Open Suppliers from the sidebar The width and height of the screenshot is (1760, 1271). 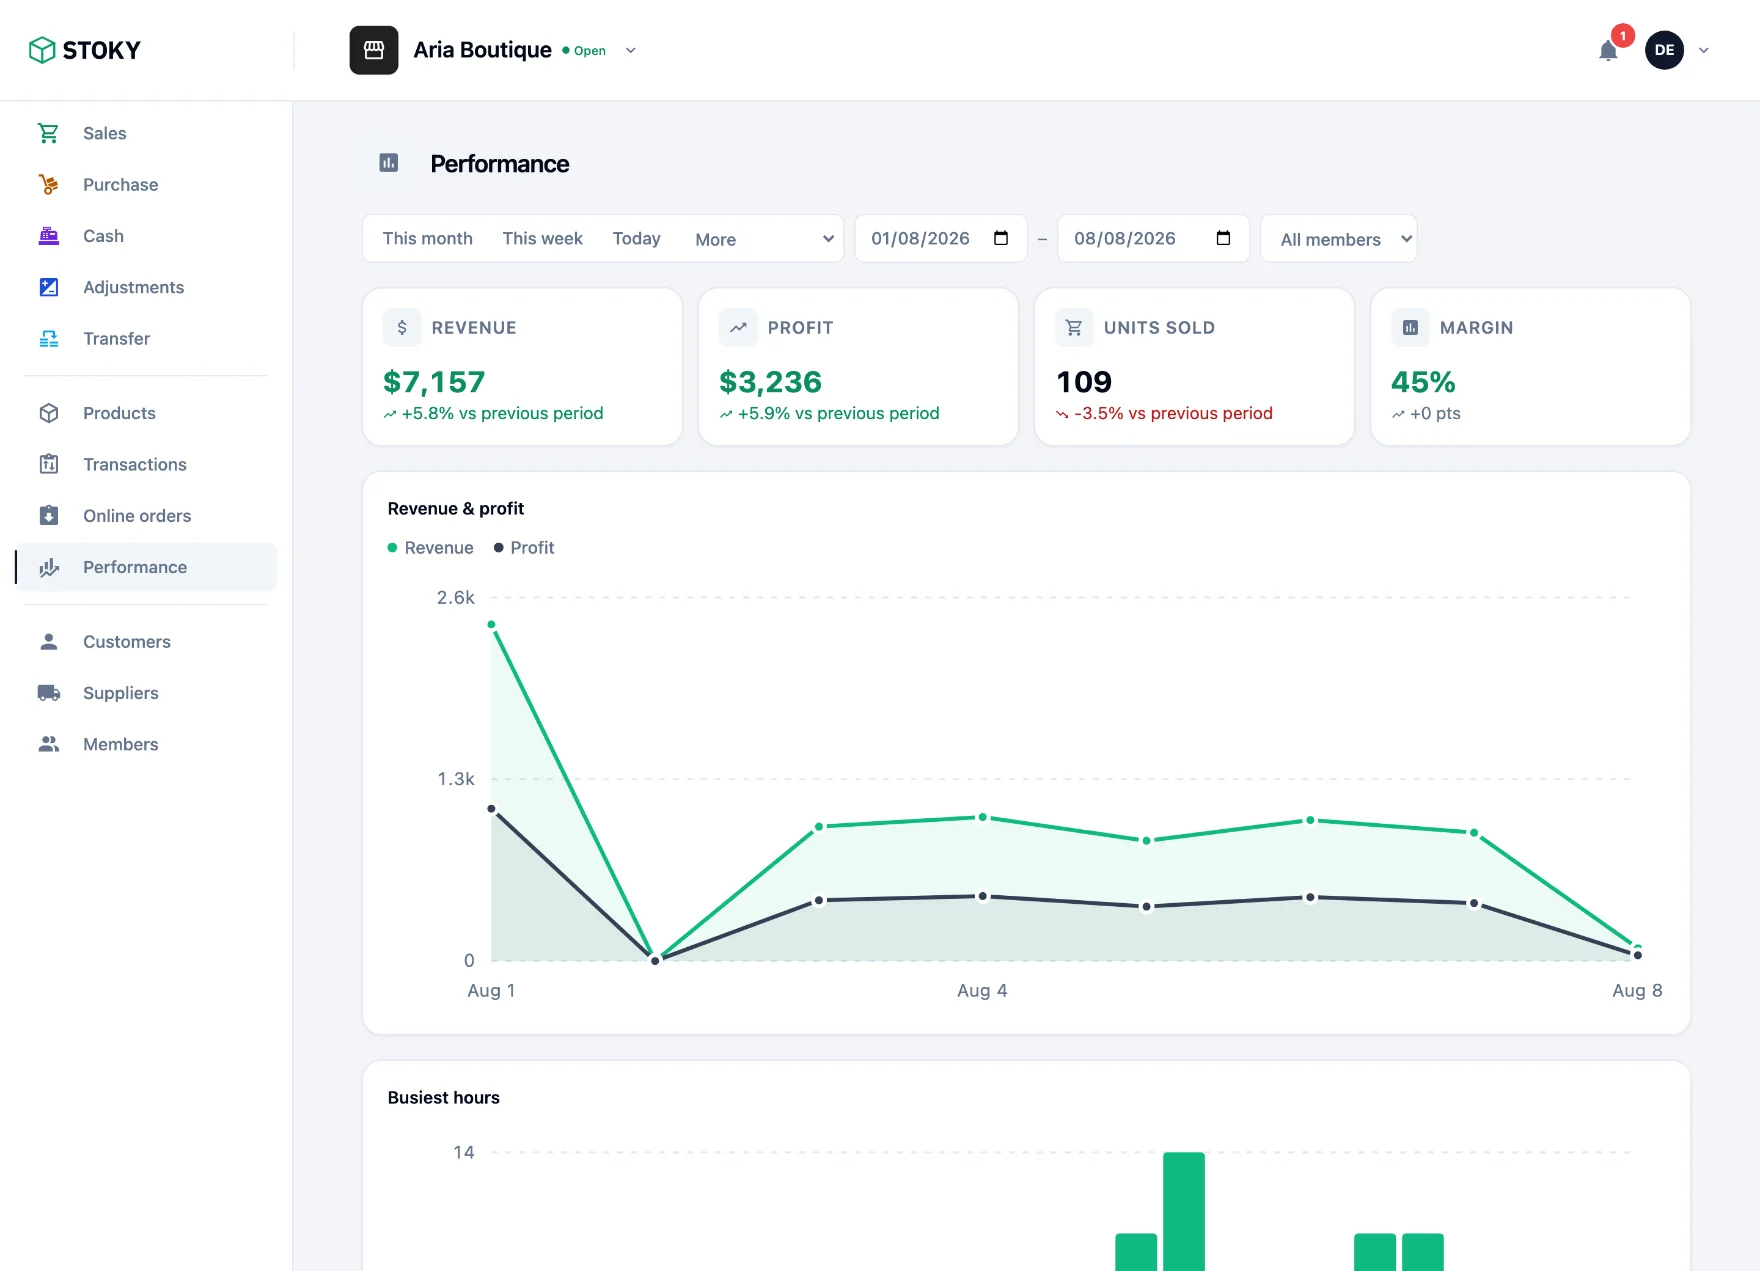(x=146, y=692)
